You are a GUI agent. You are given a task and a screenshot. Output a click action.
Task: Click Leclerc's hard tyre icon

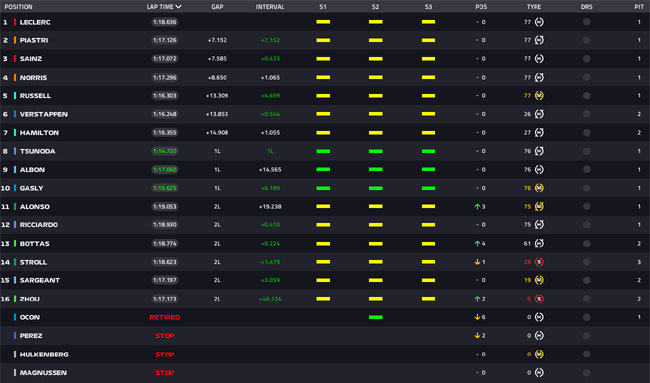[539, 22]
